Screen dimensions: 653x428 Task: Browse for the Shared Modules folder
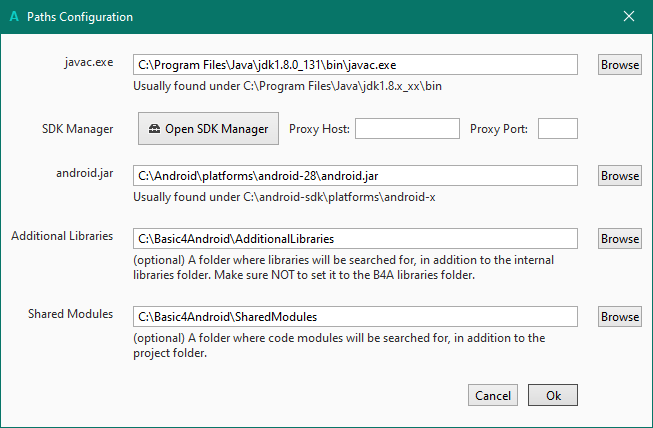point(620,317)
